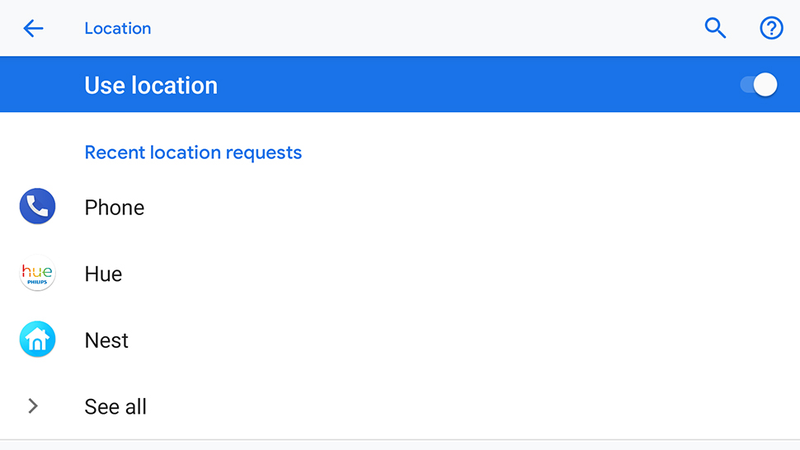Click the See all text
This screenshot has width=800, height=450.
click(x=116, y=407)
